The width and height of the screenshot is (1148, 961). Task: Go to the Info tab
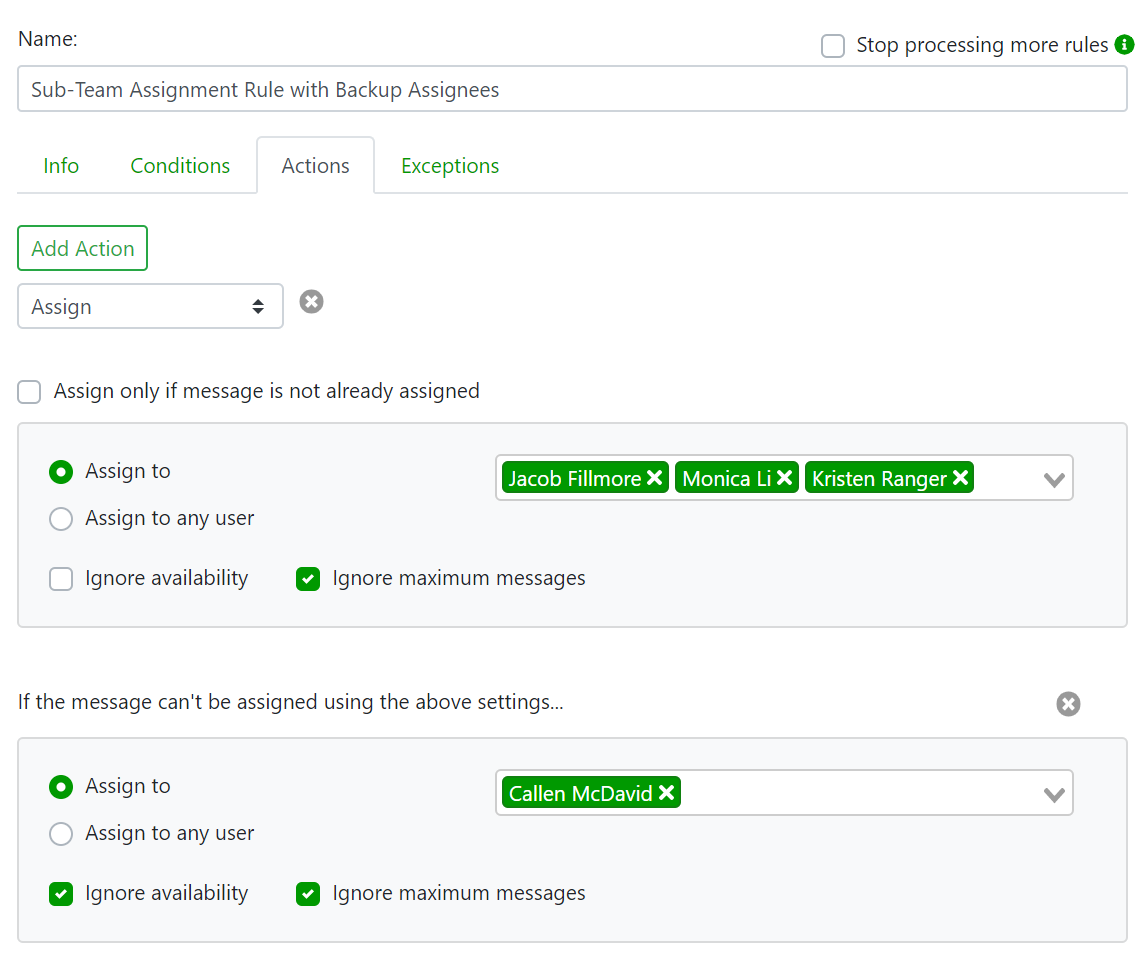tap(61, 166)
